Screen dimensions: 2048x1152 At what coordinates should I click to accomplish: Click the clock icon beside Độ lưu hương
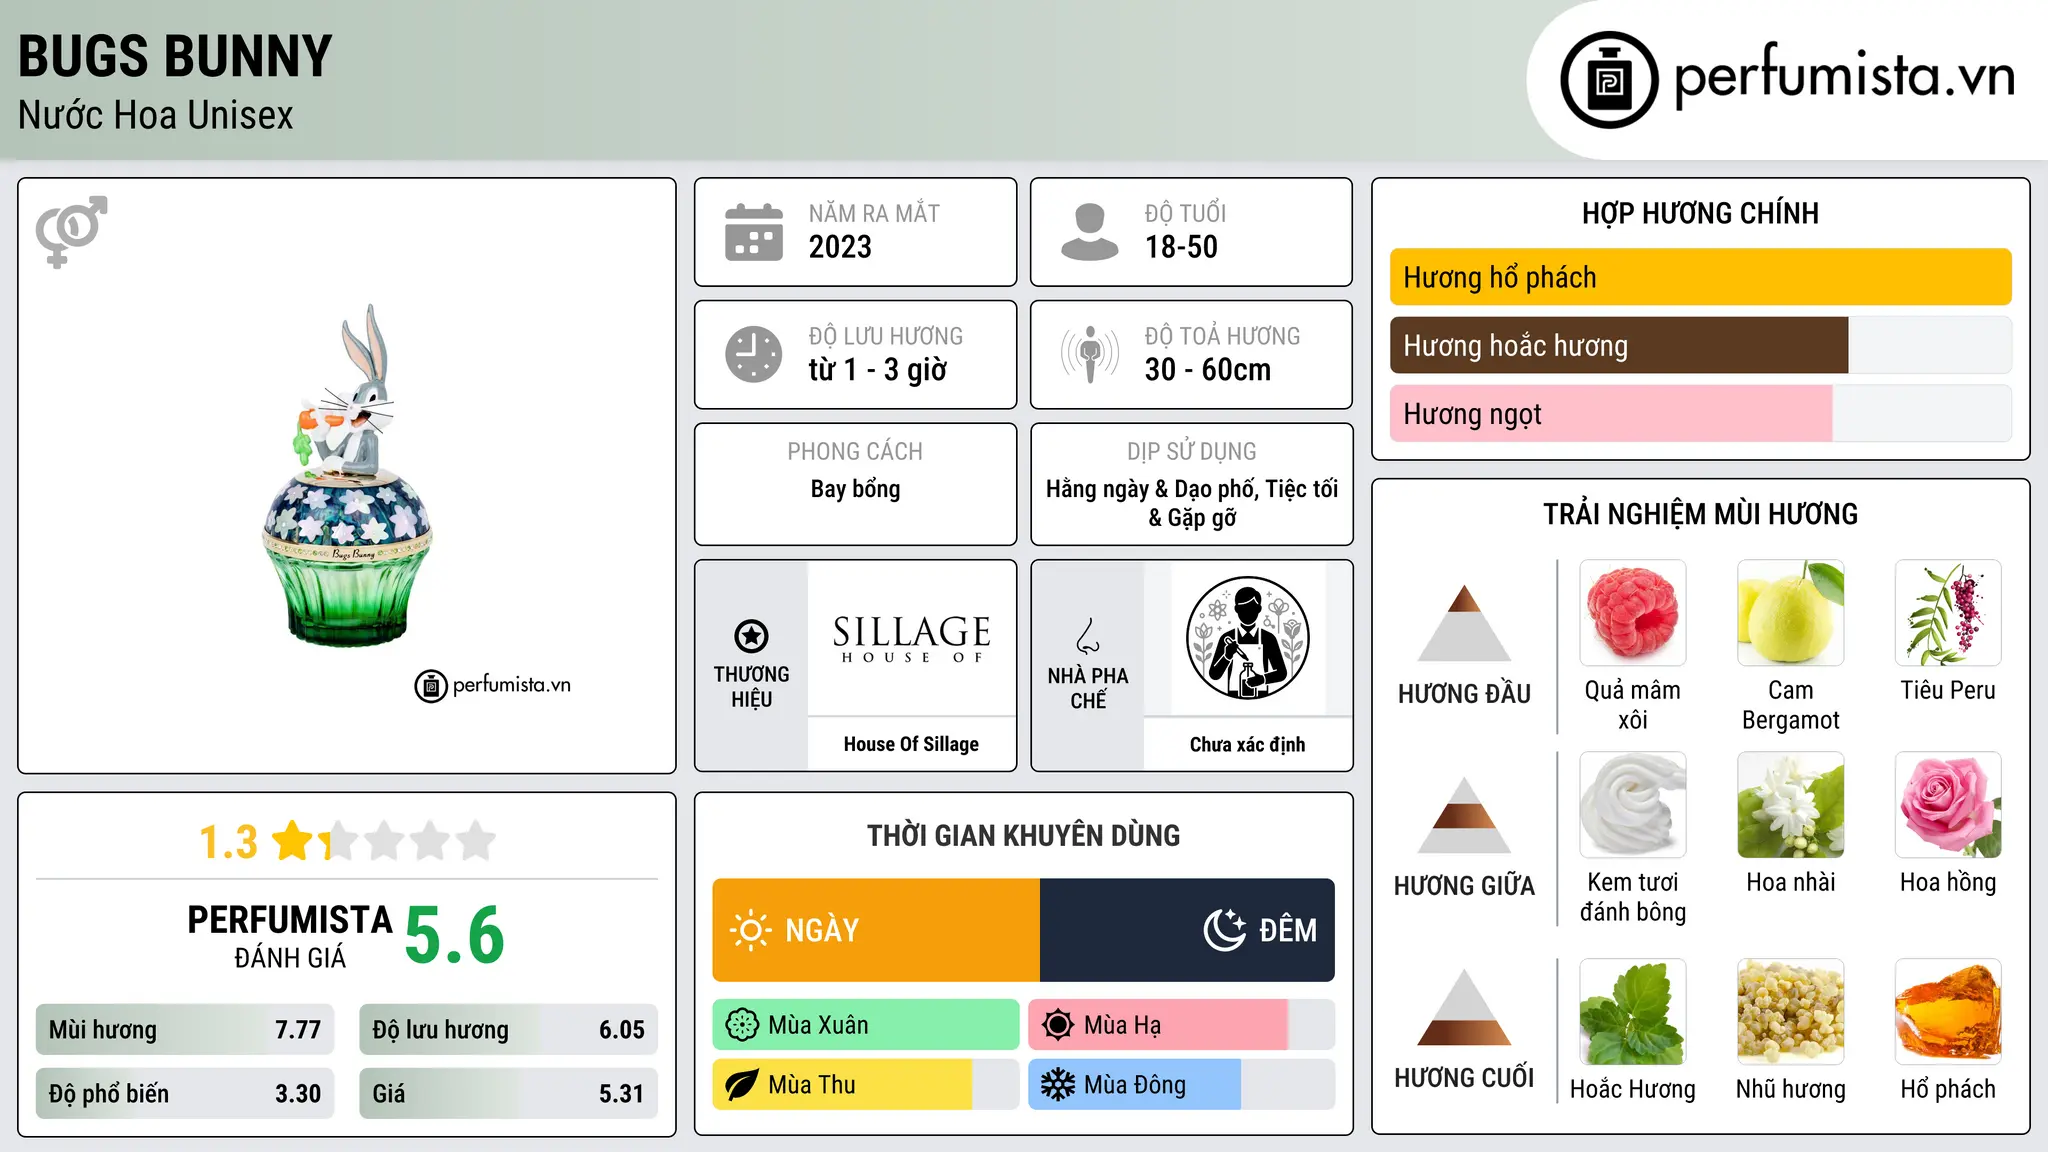(x=754, y=354)
